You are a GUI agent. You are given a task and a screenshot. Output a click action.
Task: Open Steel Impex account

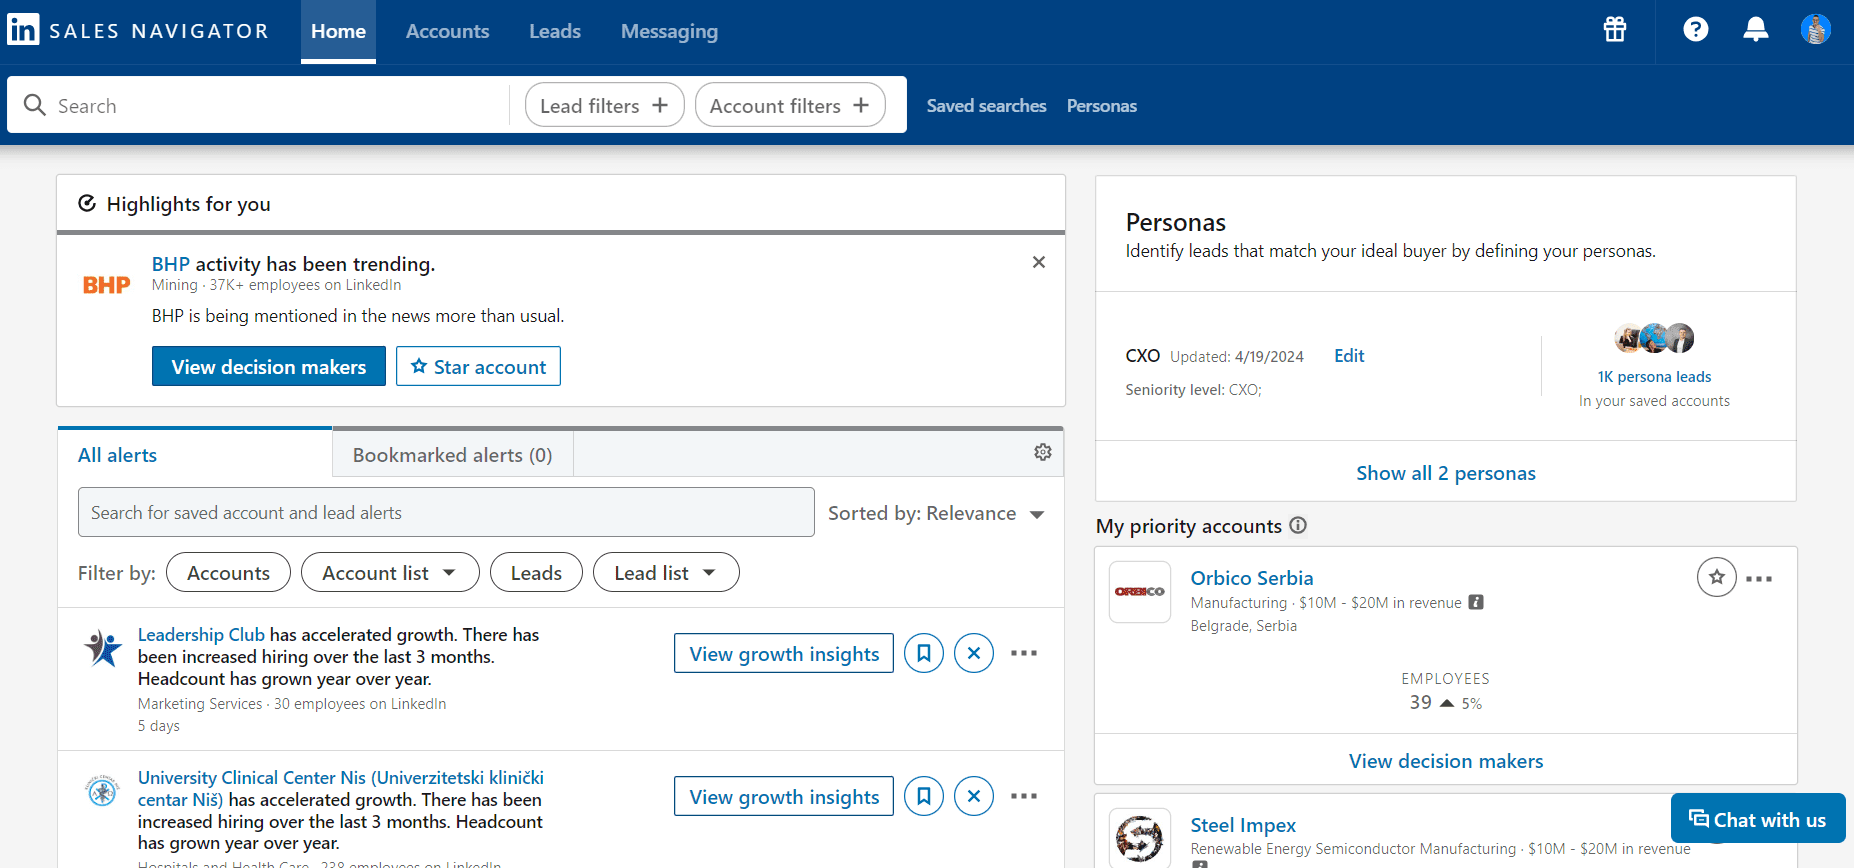point(1243,825)
